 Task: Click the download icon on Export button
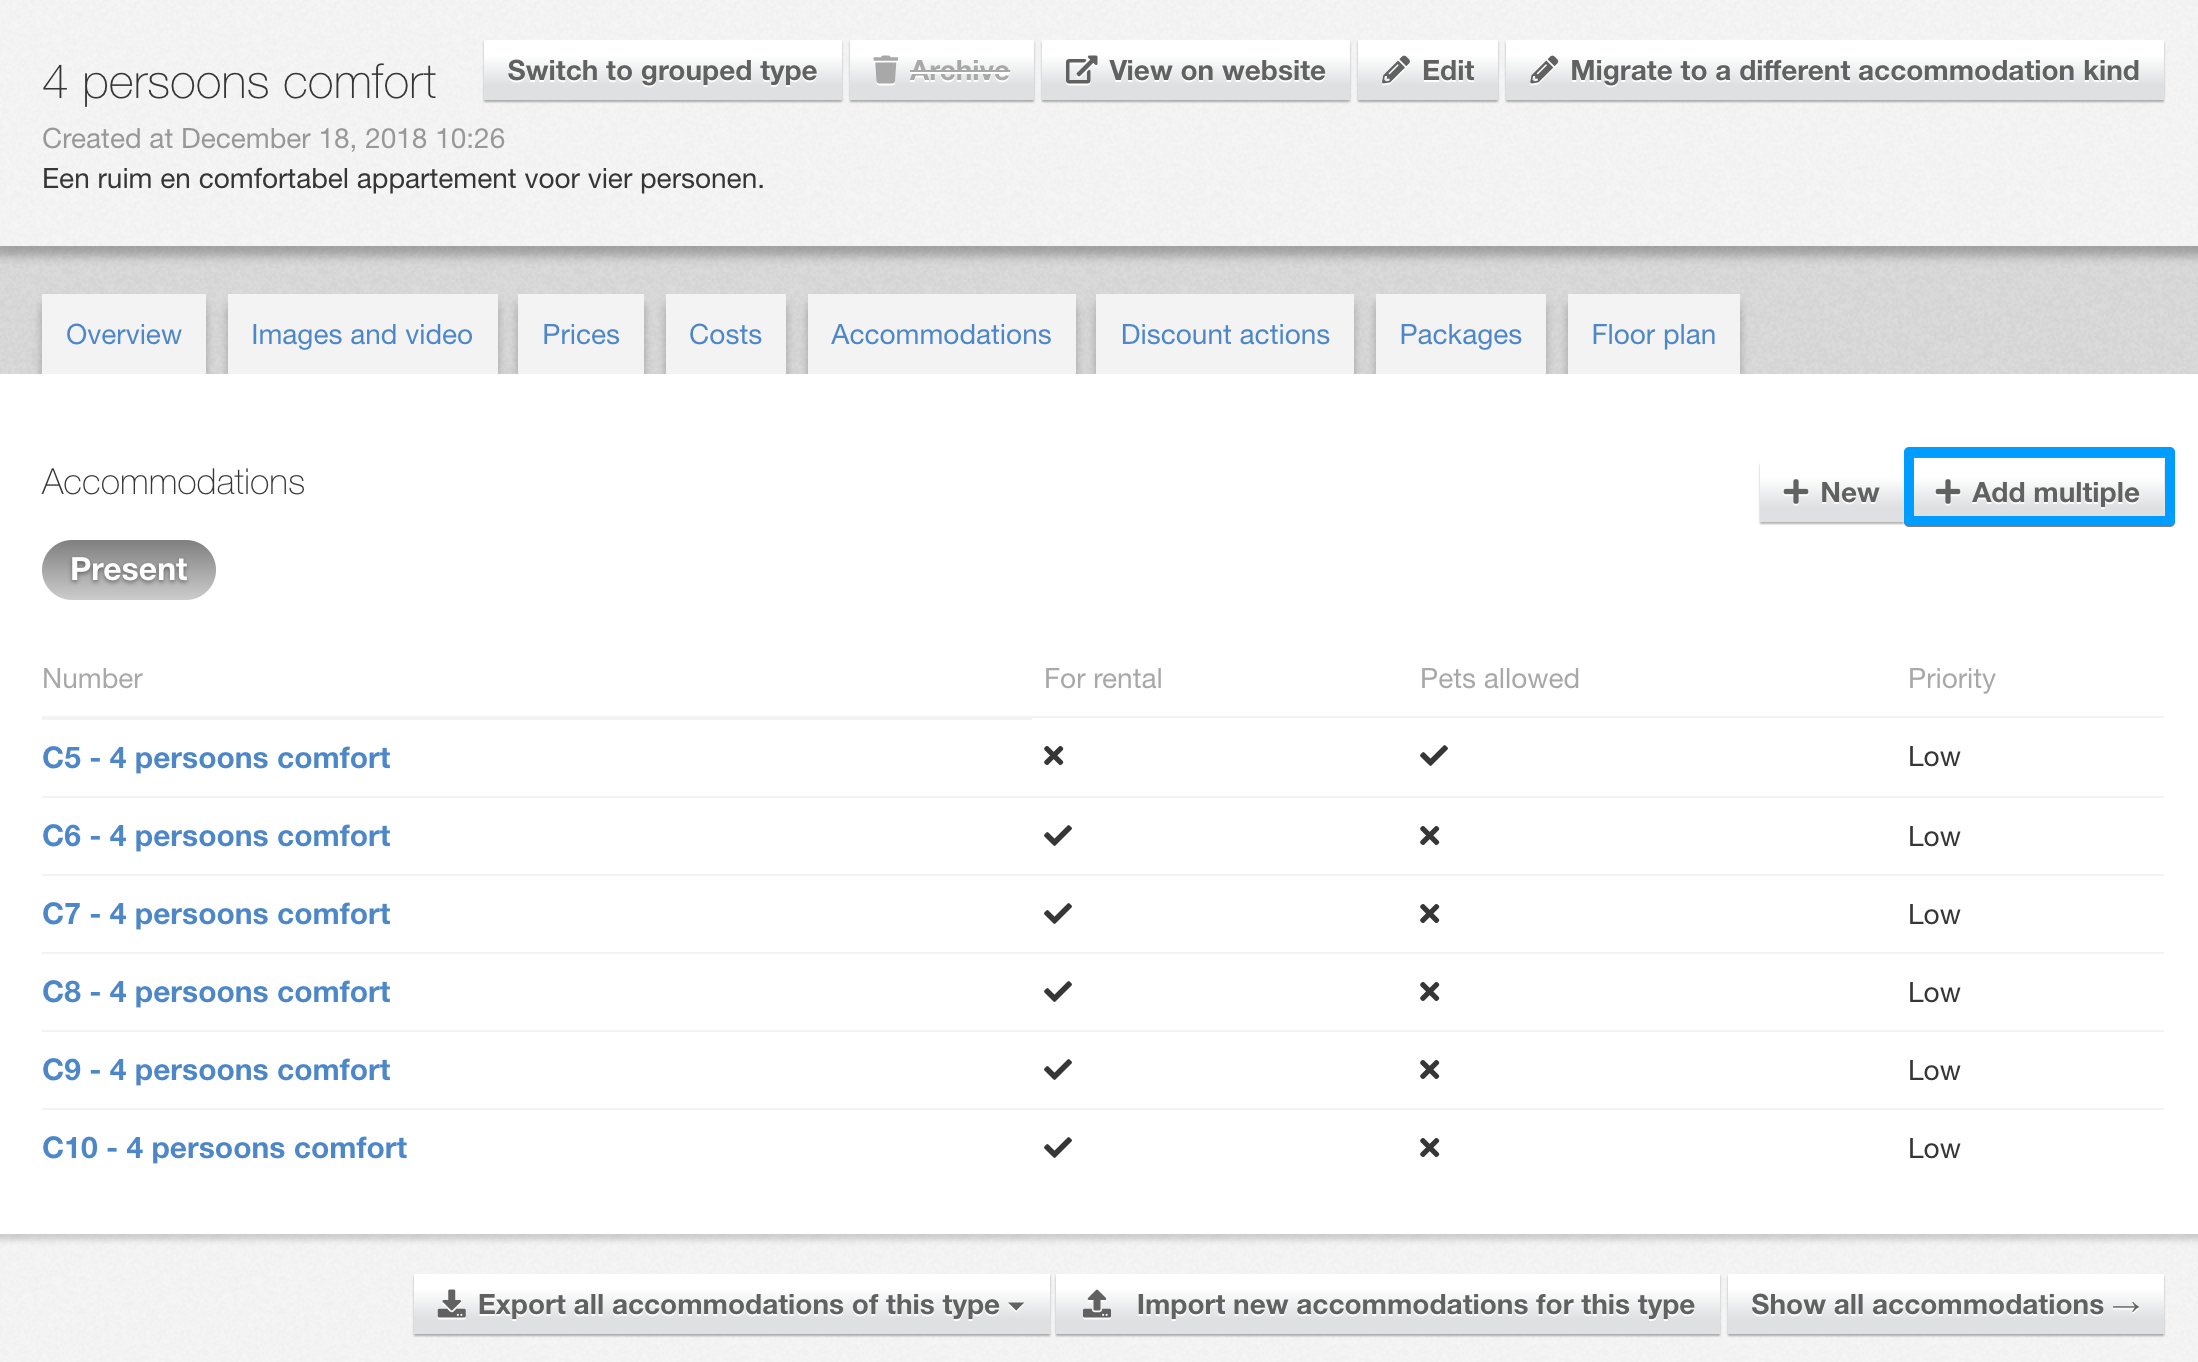[x=452, y=1304]
